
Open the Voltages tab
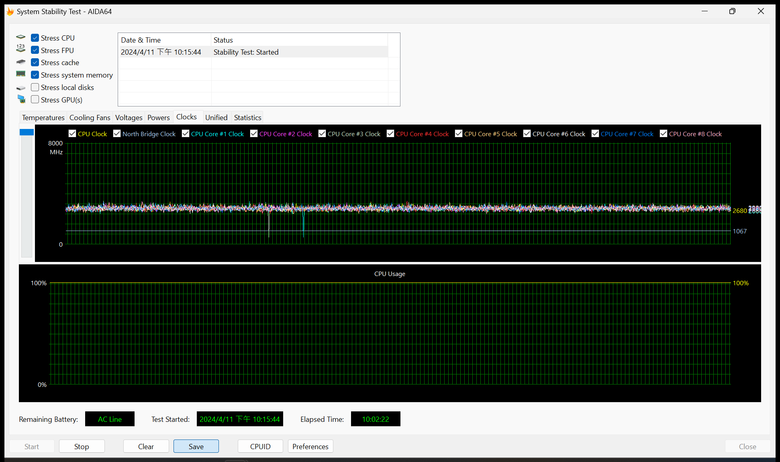click(128, 118)
